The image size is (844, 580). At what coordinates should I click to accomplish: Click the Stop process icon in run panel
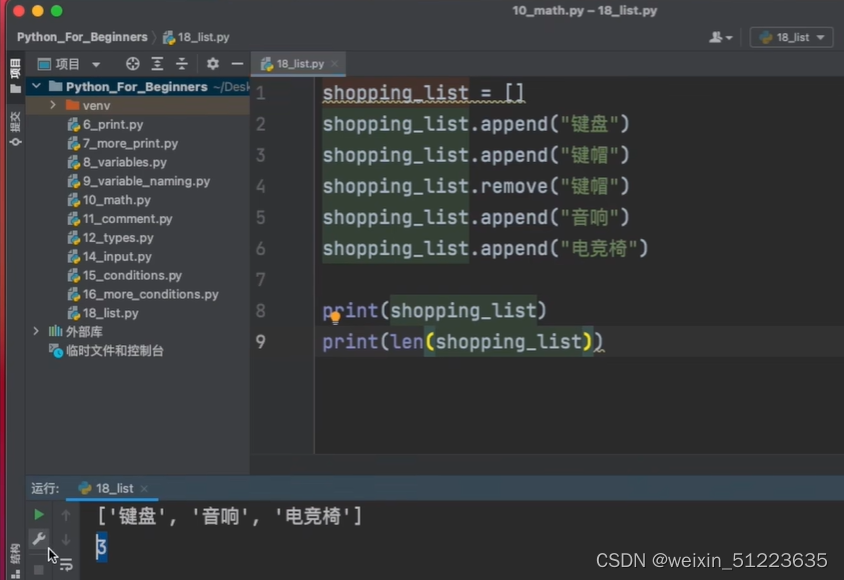pos(38,570)
